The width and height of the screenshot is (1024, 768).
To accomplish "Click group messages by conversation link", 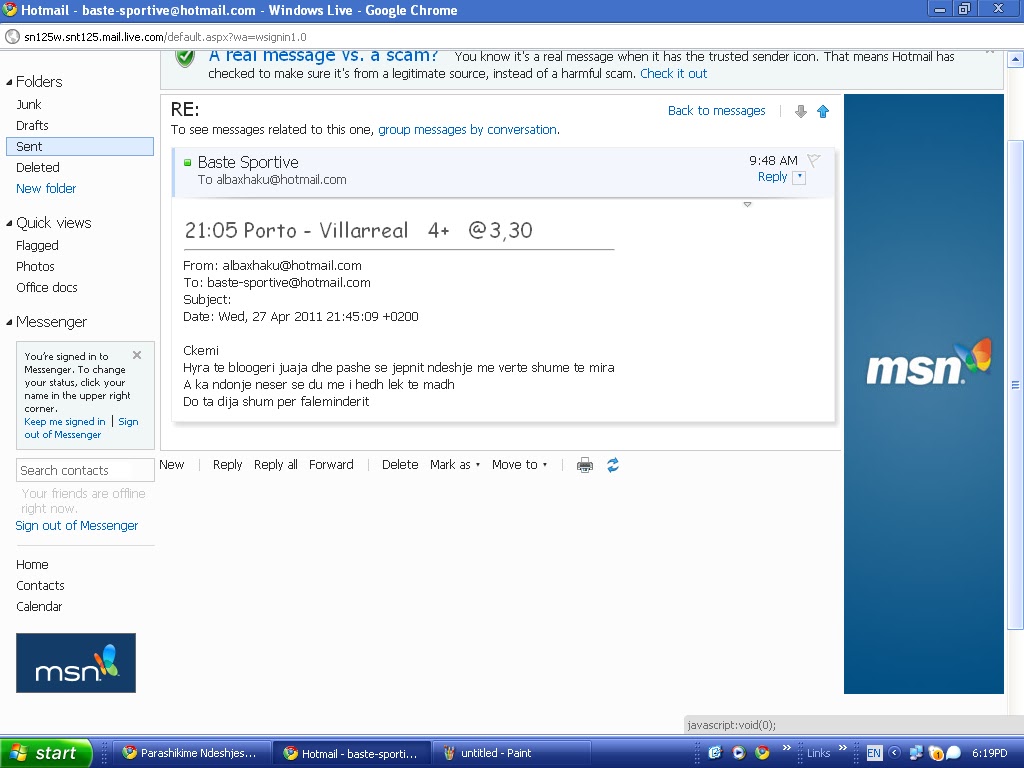I will (x=468, y=130).
